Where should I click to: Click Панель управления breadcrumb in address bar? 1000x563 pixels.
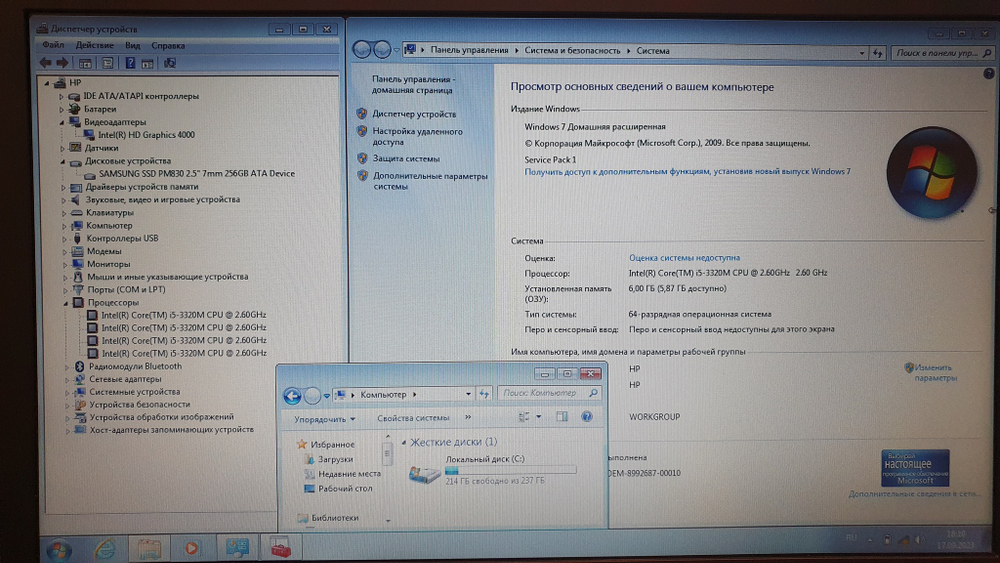pos(469,50)
